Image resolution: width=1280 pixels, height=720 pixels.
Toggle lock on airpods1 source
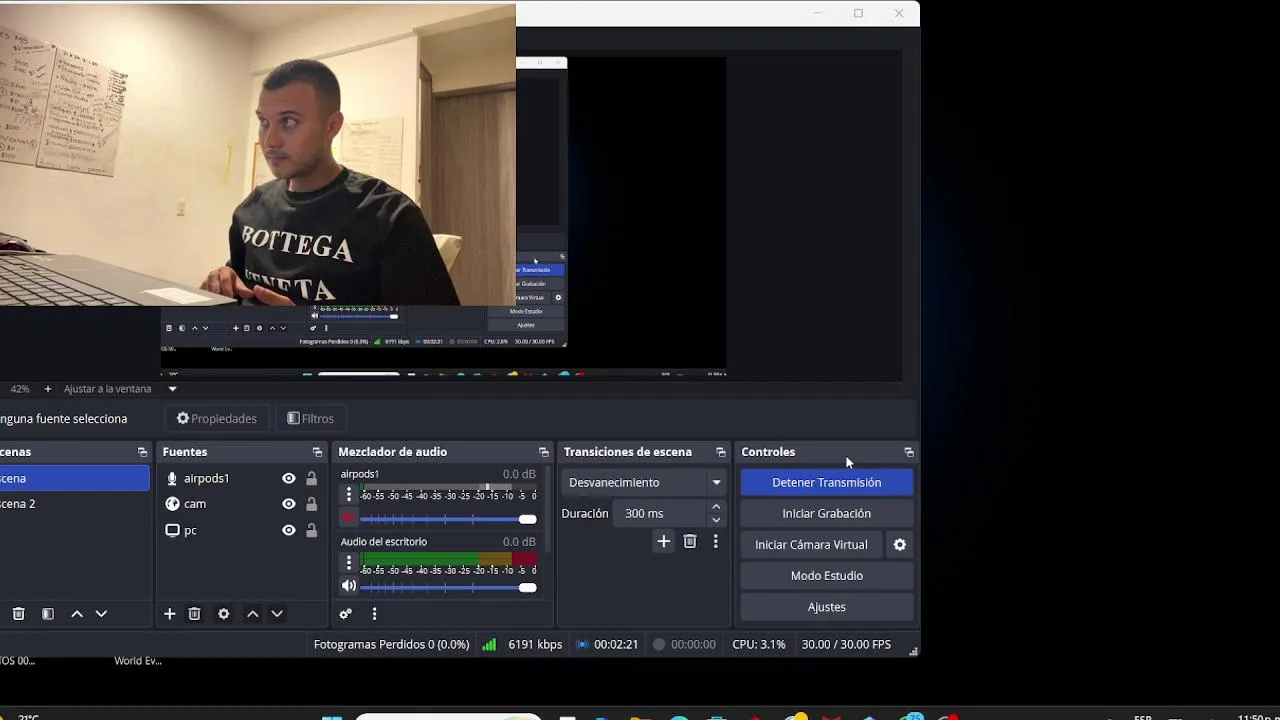[x=311, y=479]
